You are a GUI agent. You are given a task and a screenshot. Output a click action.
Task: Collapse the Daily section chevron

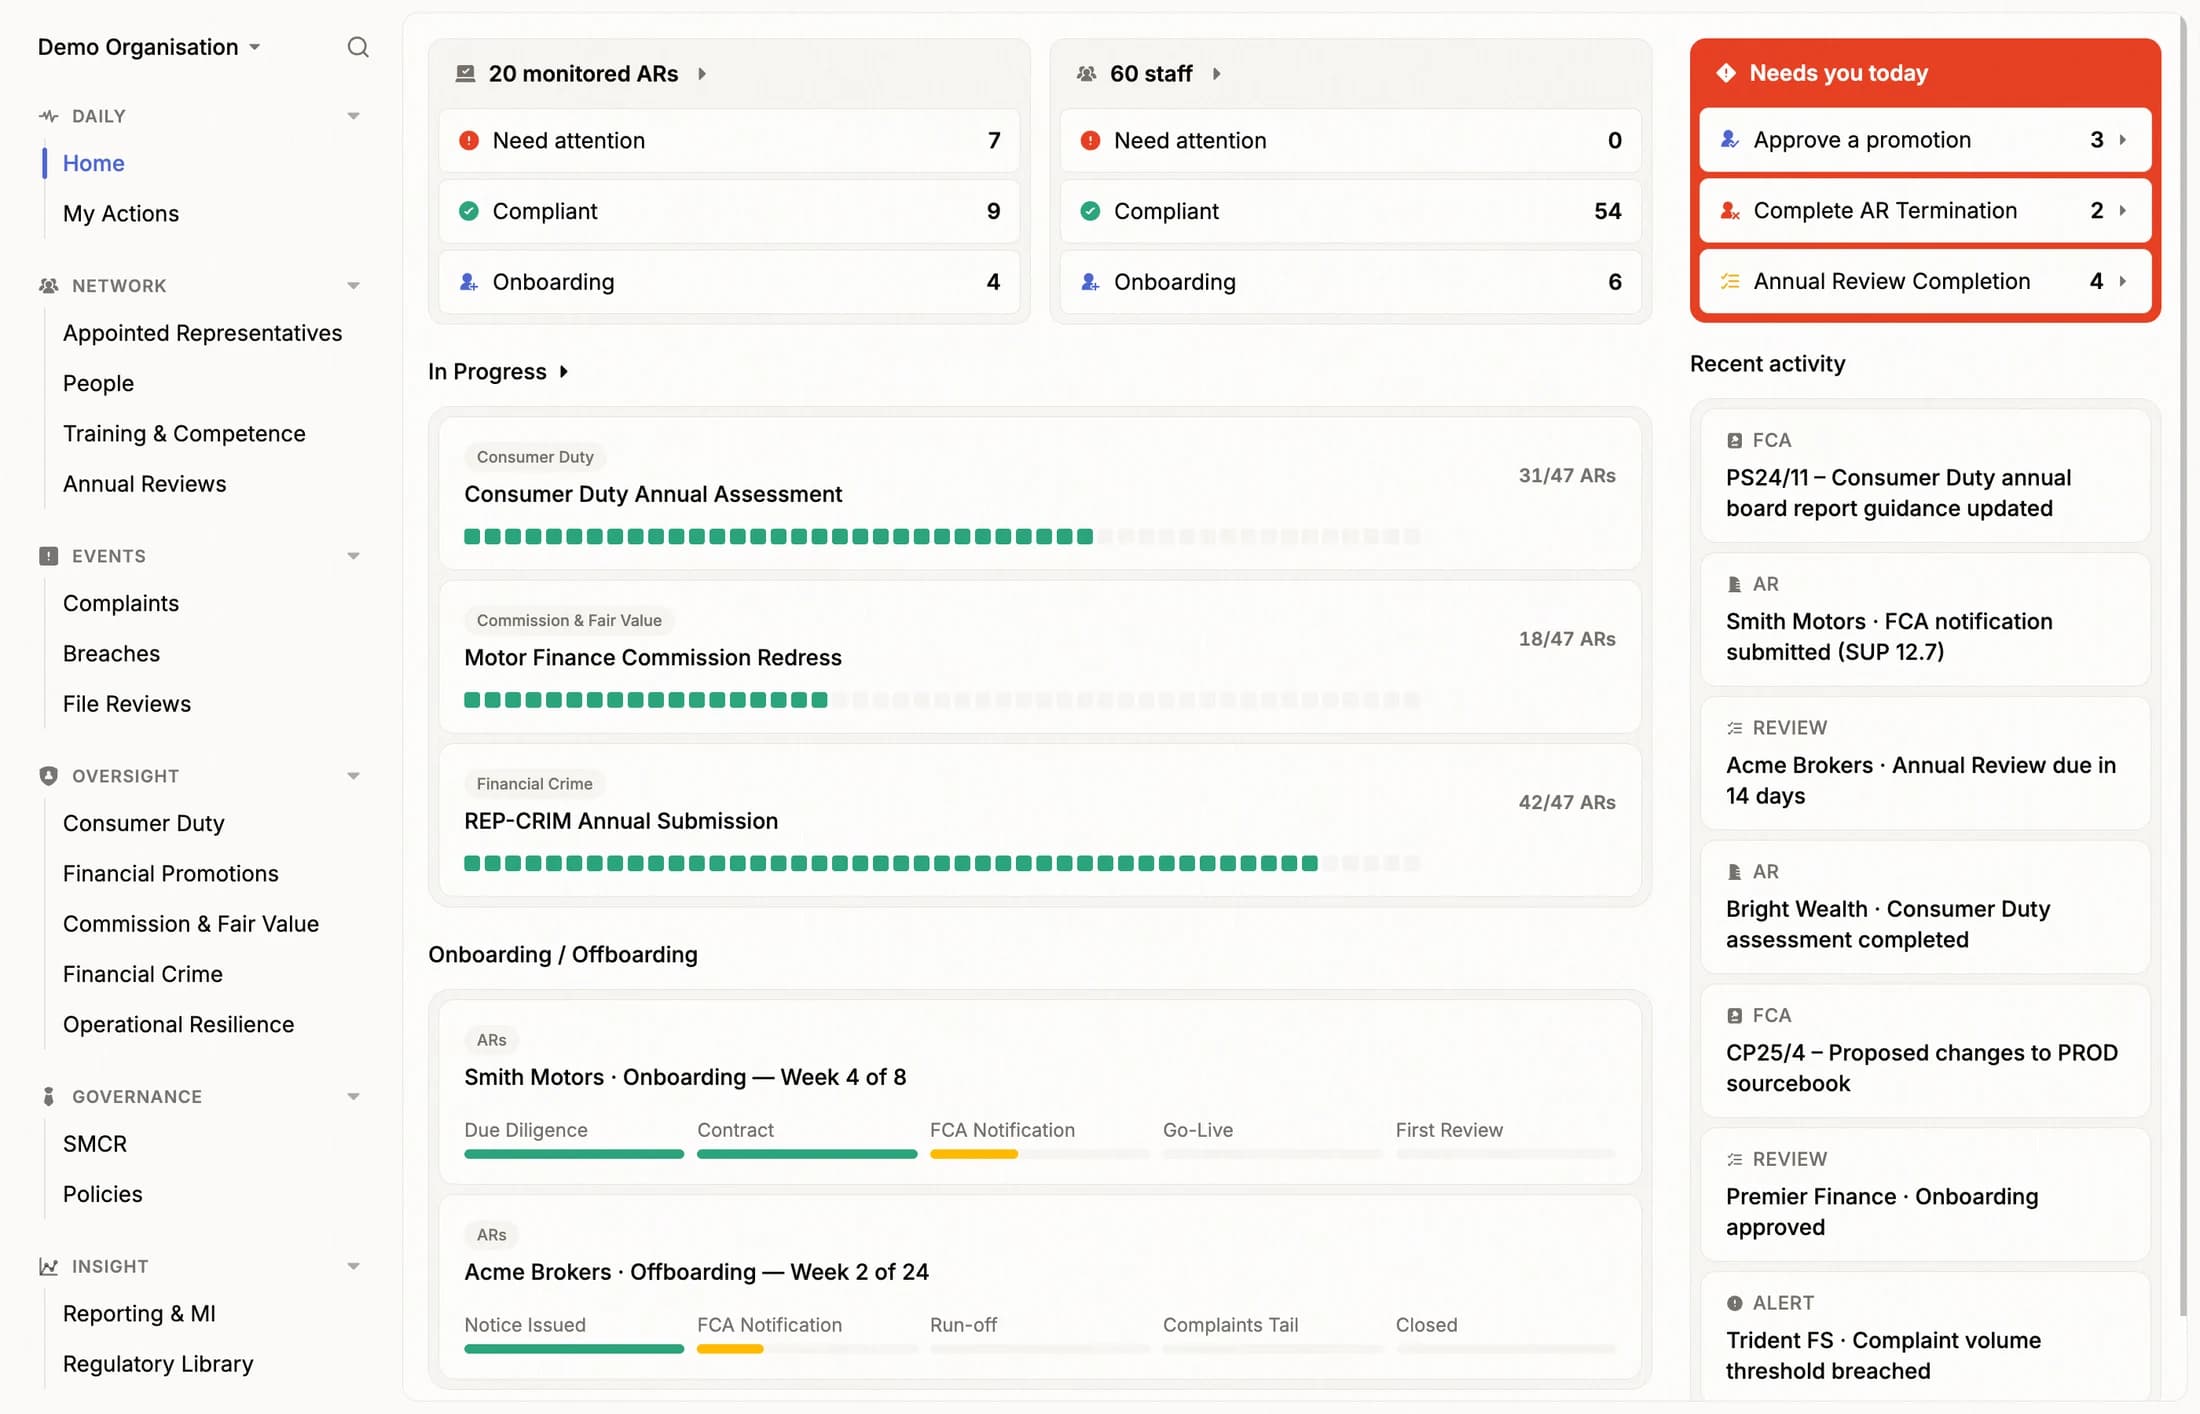pos(353,116)
